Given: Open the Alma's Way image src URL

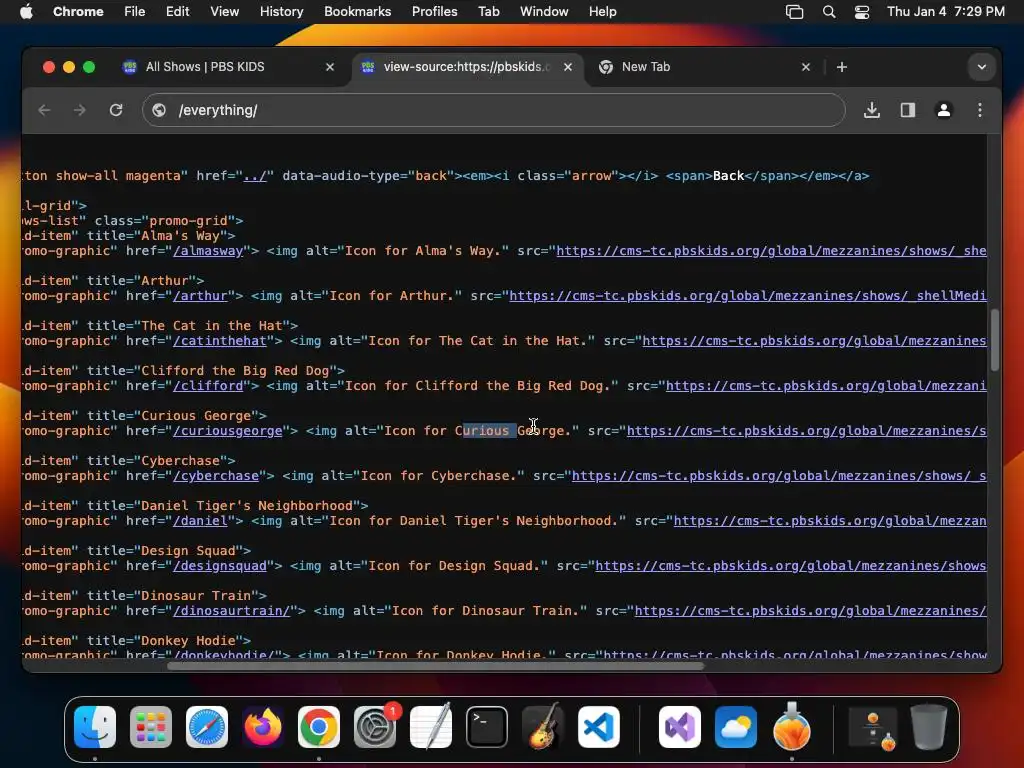Looking at the screenshot, I should coord(771,251).
